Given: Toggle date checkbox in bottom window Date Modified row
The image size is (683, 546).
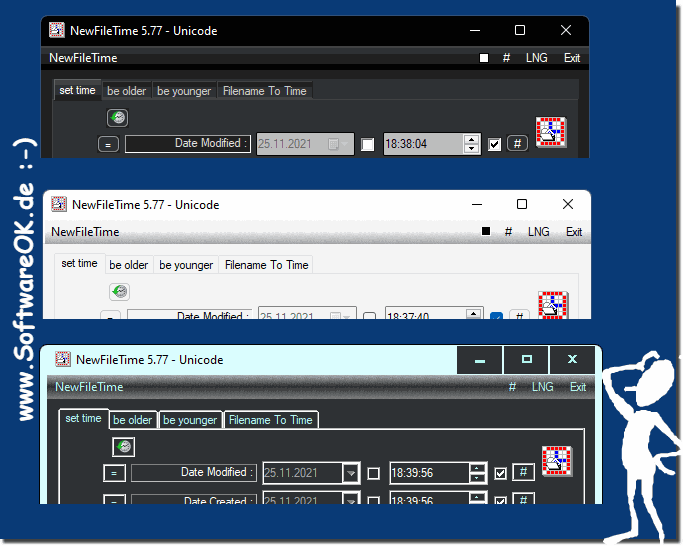Looking at the screenshot, I should click(373, 474).
